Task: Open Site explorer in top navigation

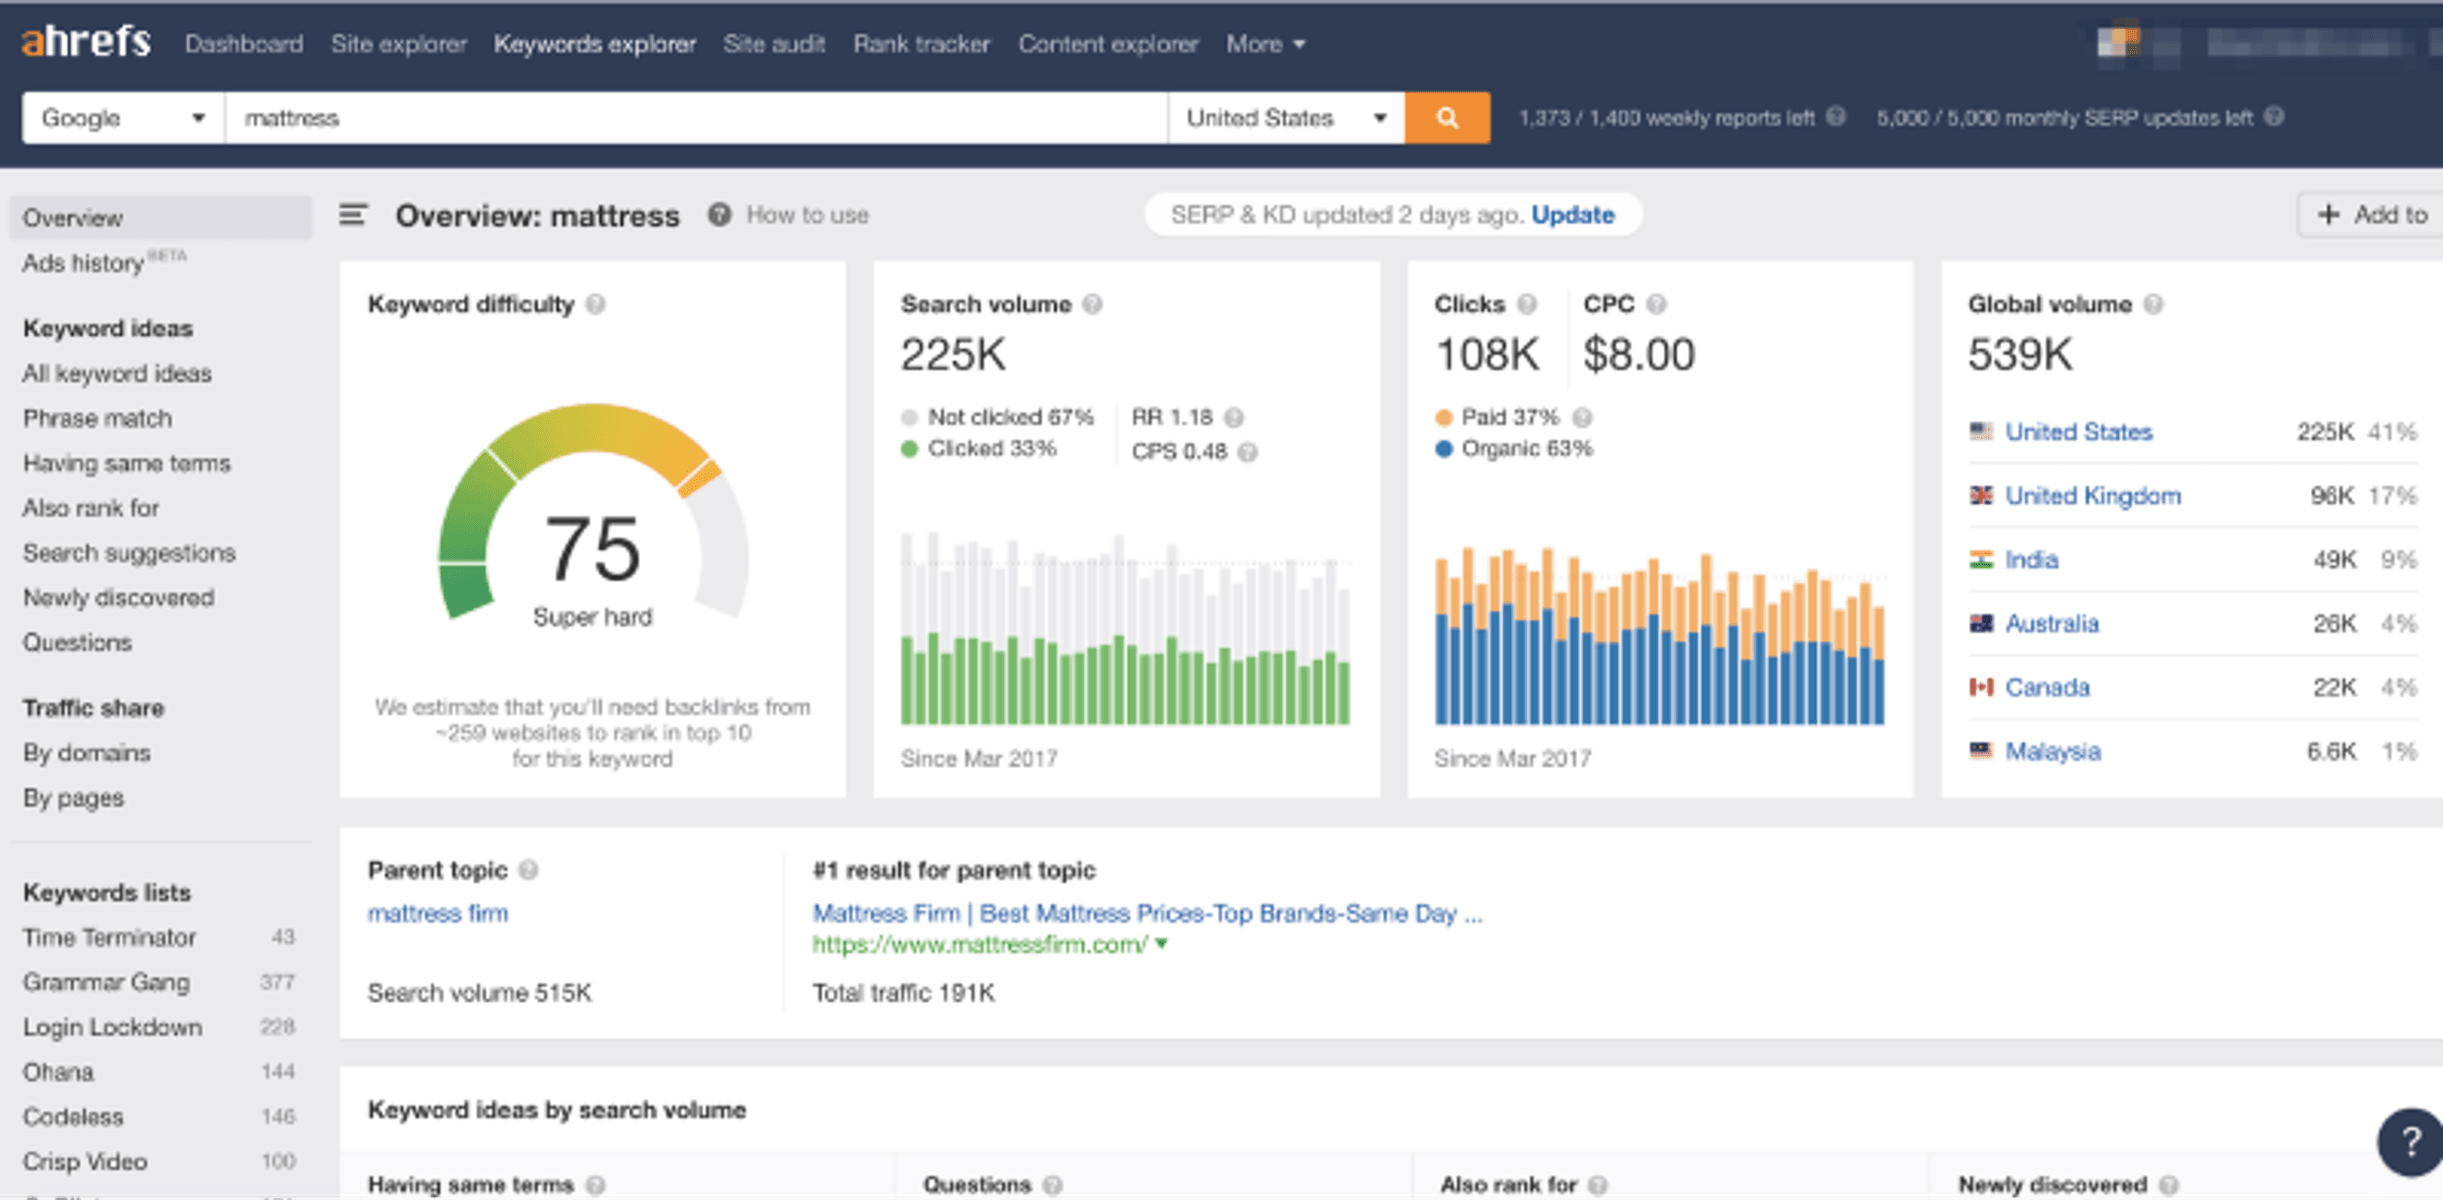Action: (398, 44)
